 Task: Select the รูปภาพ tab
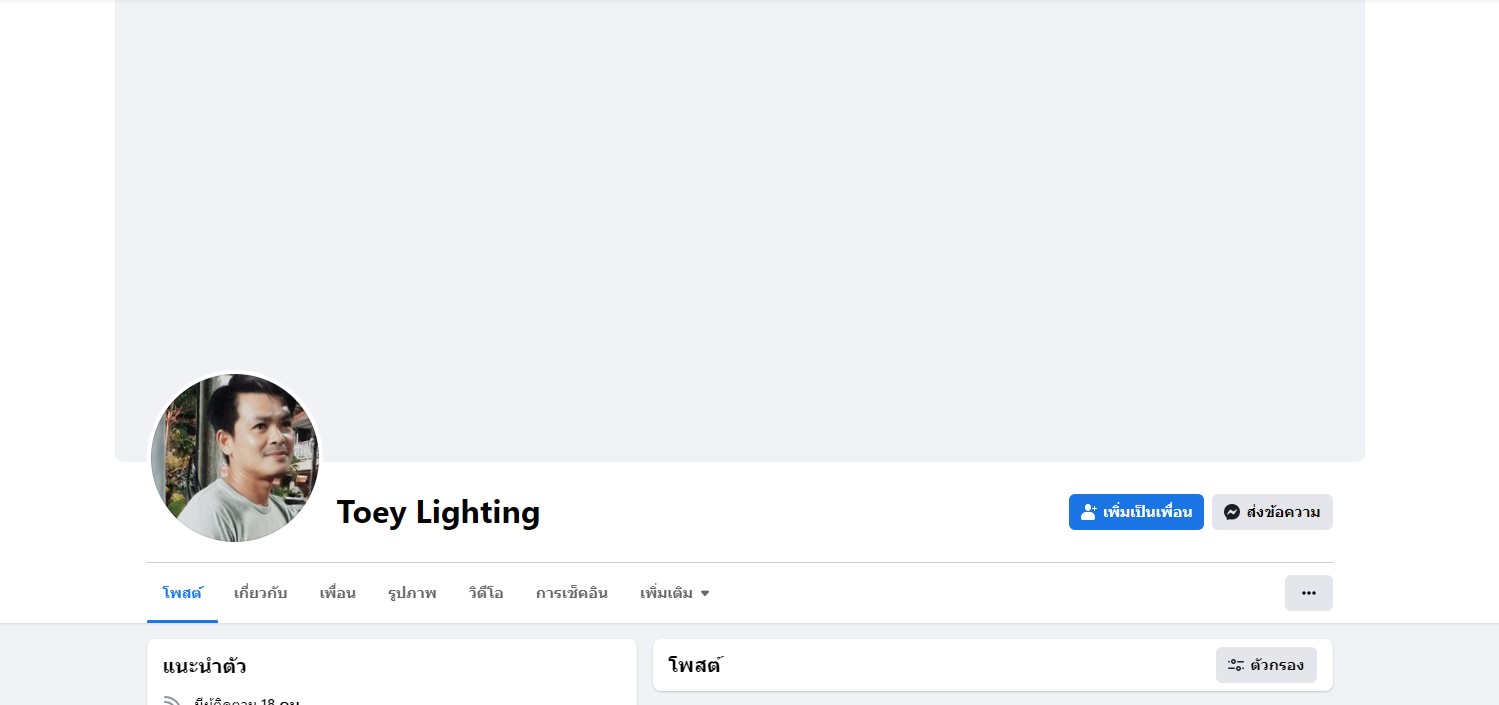click(x=412, y=593)
